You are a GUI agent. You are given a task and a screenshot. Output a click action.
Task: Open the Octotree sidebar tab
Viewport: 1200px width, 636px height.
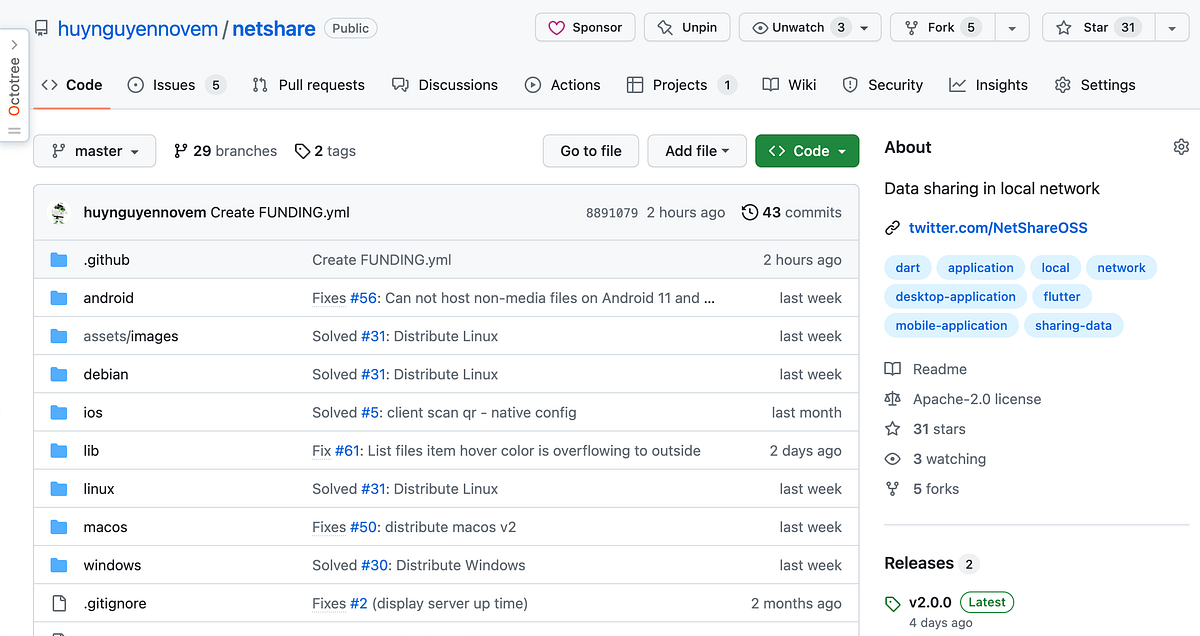(14, 86)
